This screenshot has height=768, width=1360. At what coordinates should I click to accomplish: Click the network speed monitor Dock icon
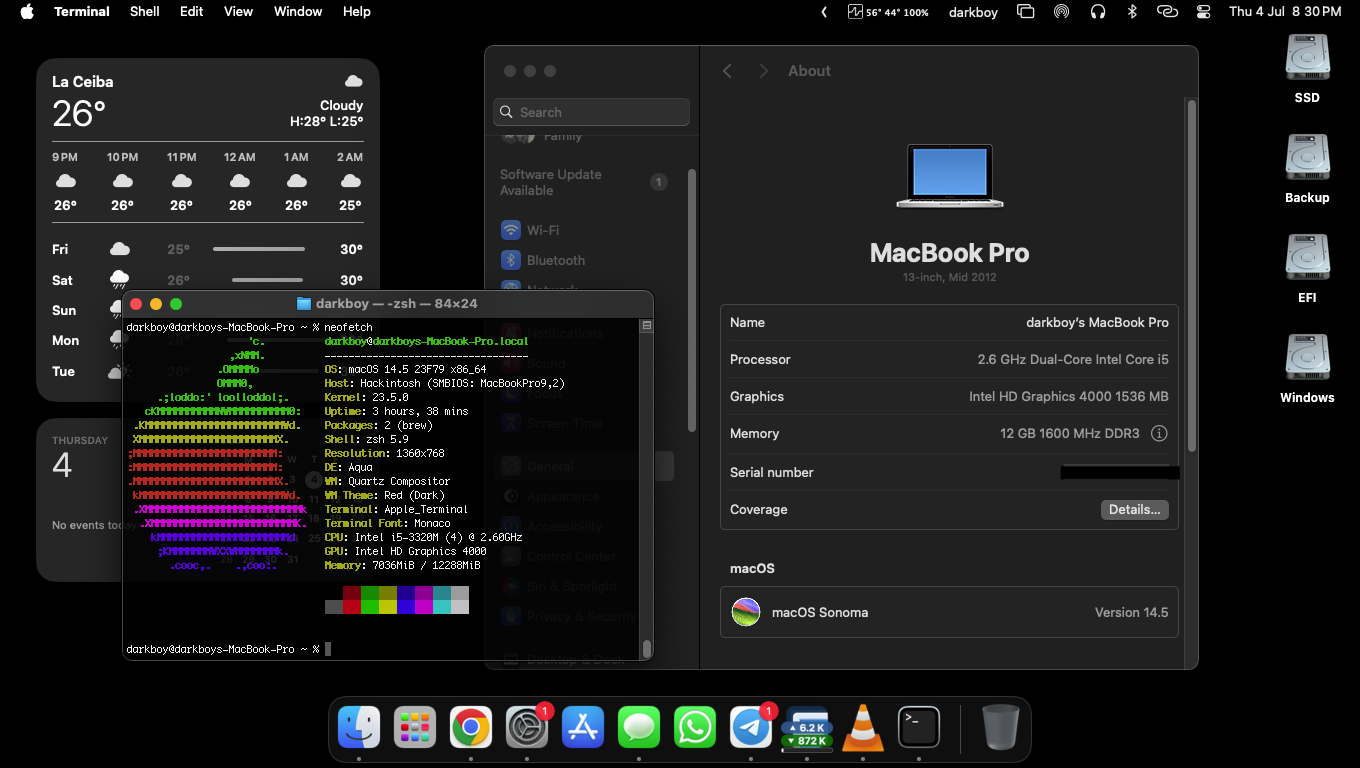[x=807, y=727]
